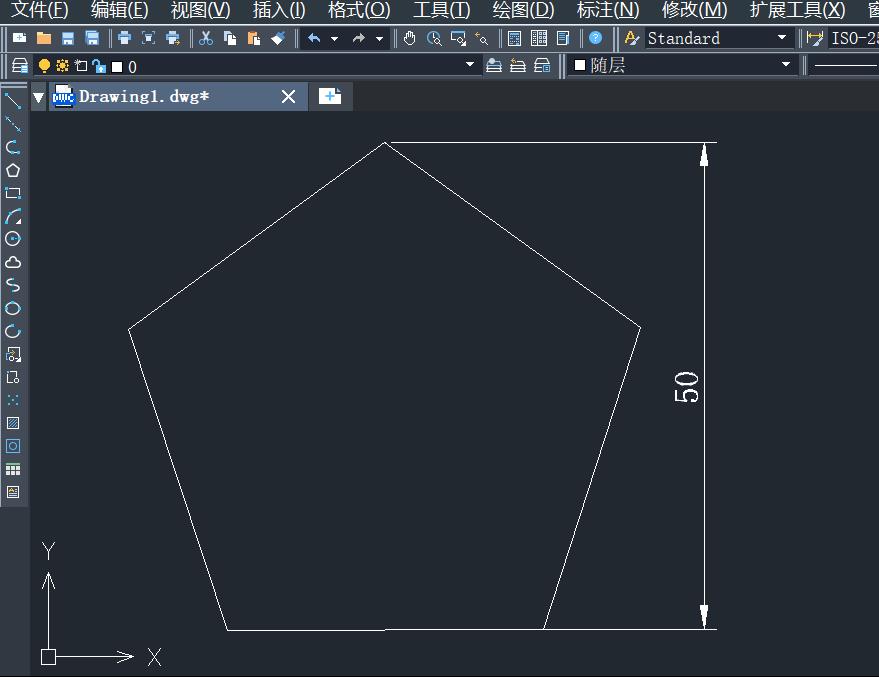Screen dimensions: 879x677
Task: Click the Match Properties brush icon
Action: 278,38
